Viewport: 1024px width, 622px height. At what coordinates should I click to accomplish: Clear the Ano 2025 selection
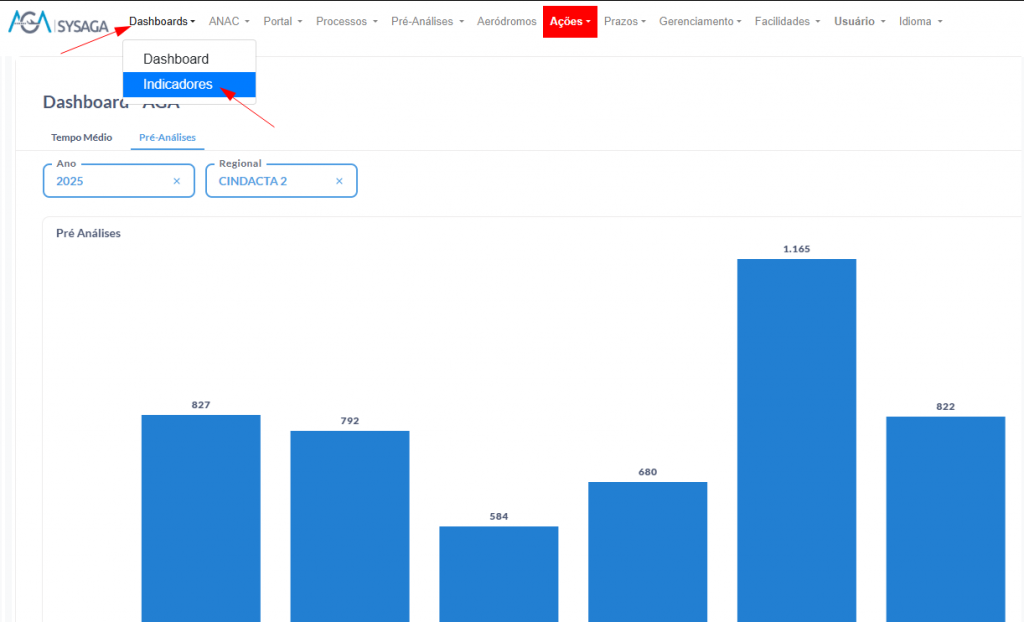point(177,181)
